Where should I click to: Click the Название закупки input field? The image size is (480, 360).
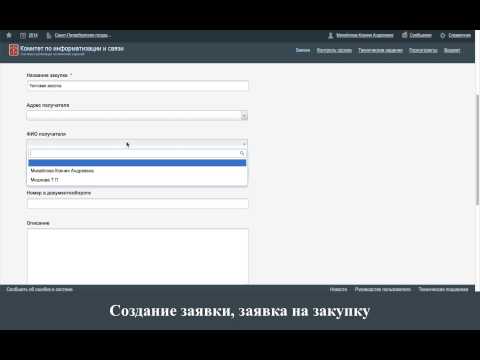point(138,86)
